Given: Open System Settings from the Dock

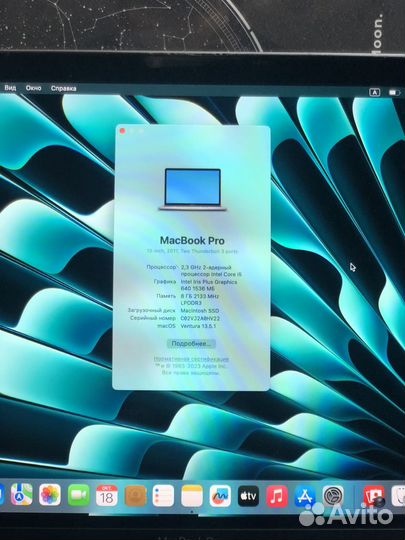Looking at the screenshot, I should coord(333,496).
